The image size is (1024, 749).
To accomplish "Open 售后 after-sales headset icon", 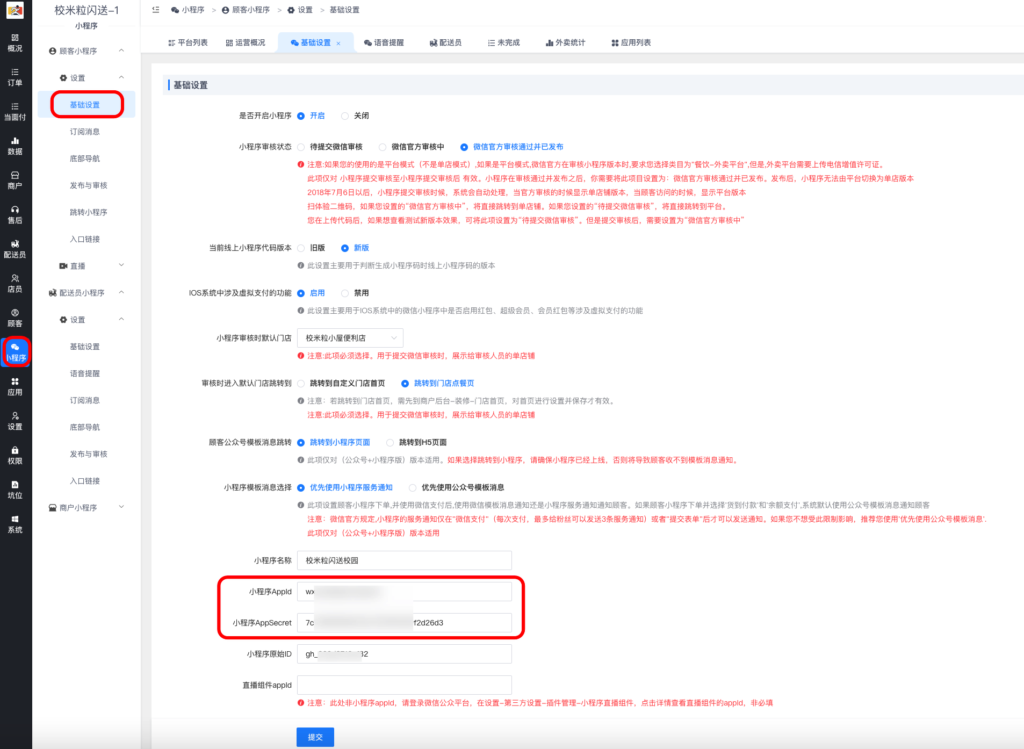I will pos(15,214).
